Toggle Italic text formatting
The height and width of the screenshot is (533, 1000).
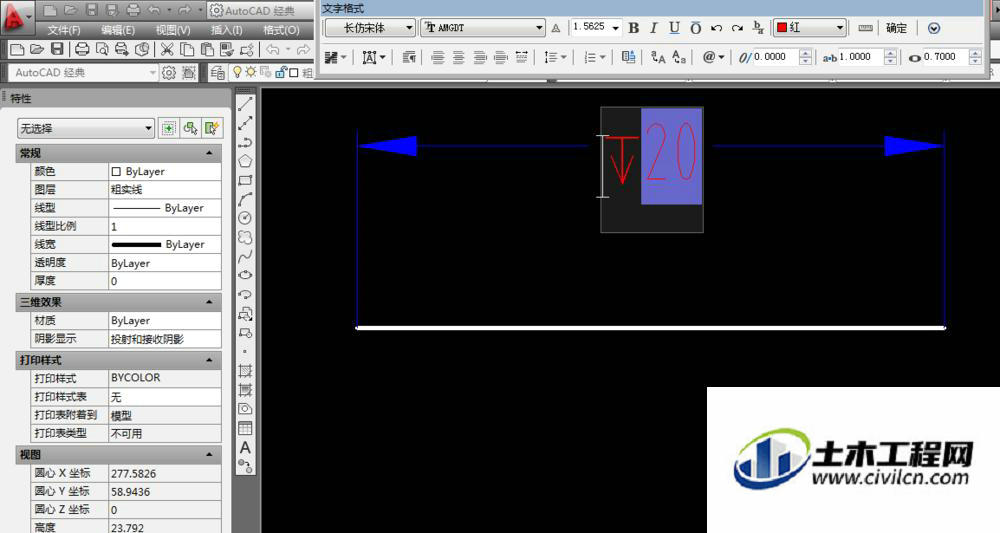click(x=654, y=28)
